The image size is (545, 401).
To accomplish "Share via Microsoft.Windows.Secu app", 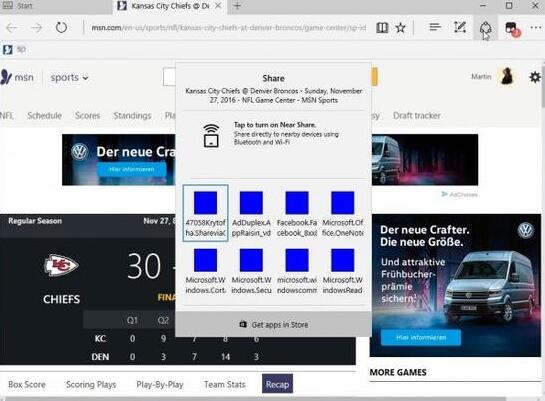I will pos(251,271).
